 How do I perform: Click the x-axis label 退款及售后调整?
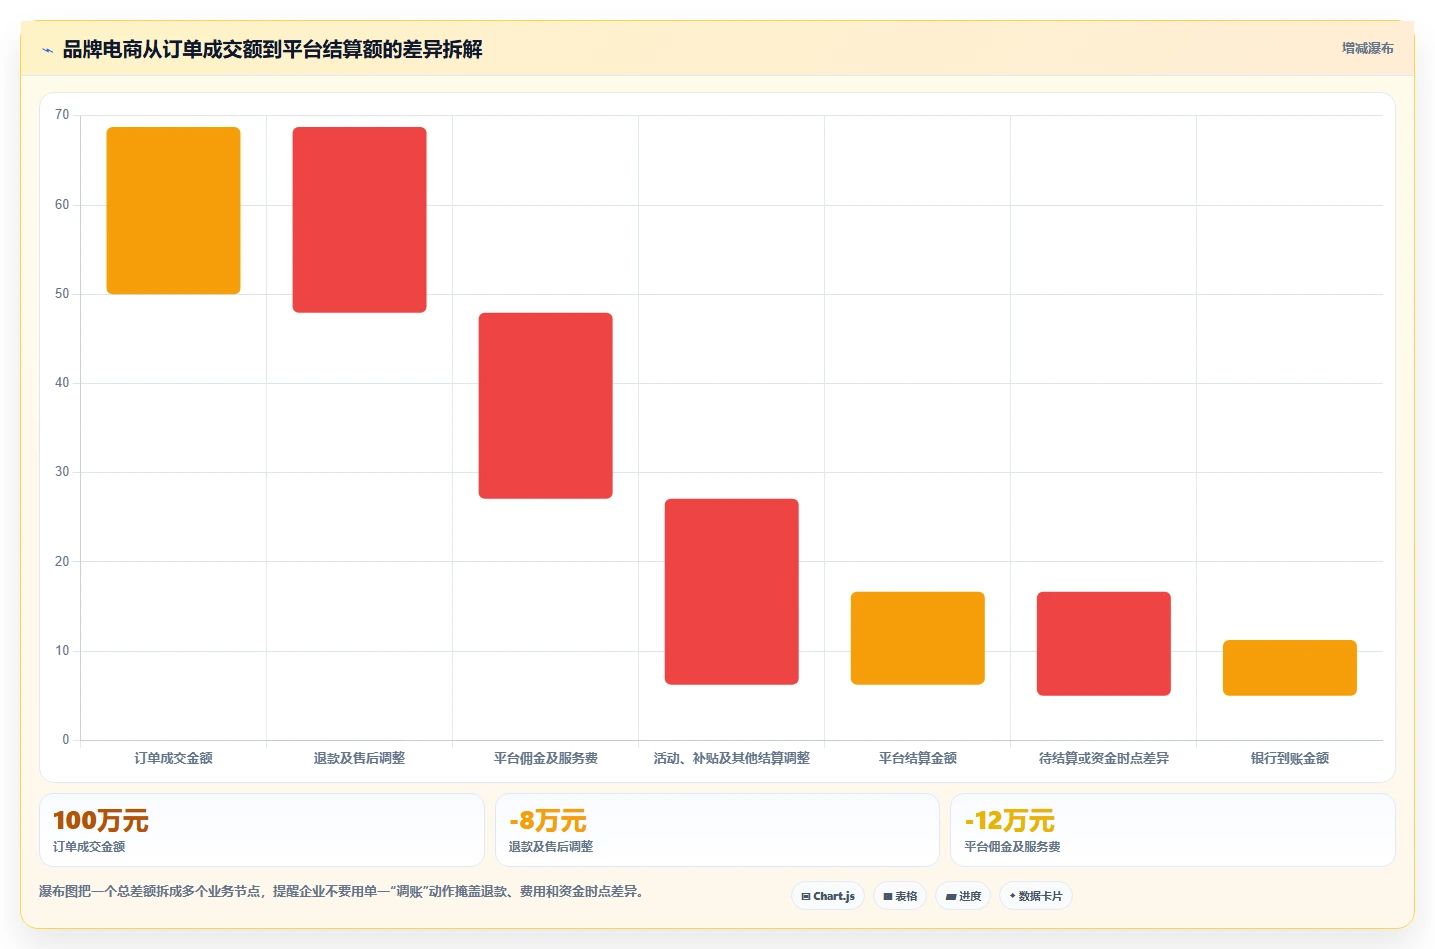tap(360, 758)
